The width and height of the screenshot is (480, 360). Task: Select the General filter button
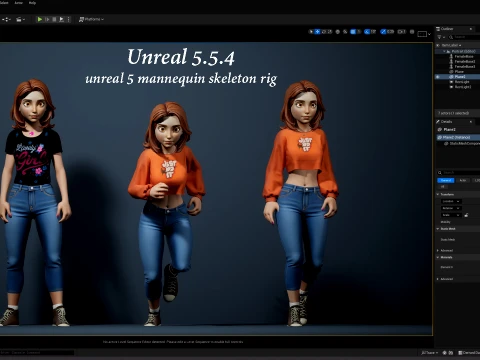pyautogui.click(x=446, y=180)
